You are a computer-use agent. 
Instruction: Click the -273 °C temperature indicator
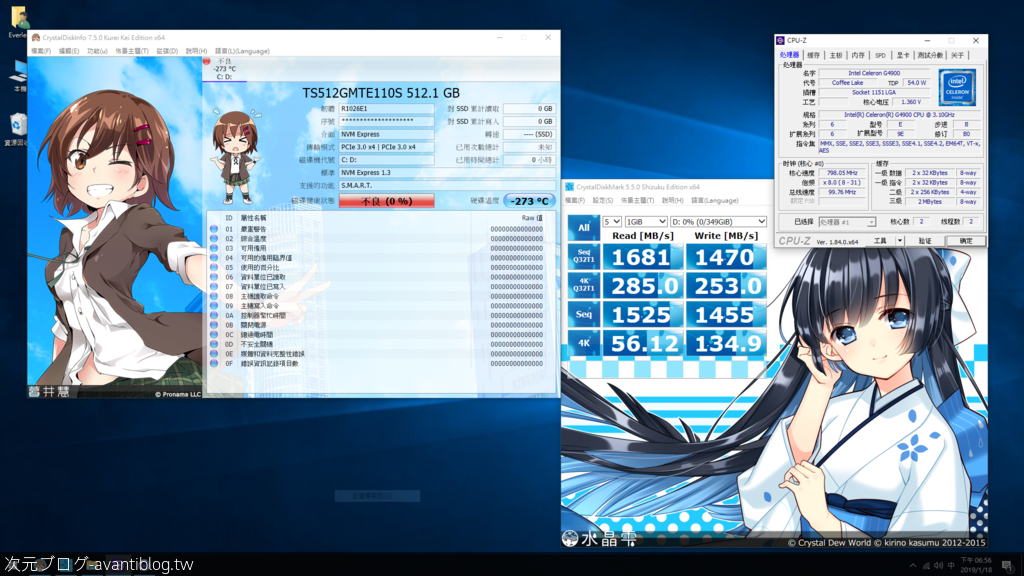(x=529, y=201)
